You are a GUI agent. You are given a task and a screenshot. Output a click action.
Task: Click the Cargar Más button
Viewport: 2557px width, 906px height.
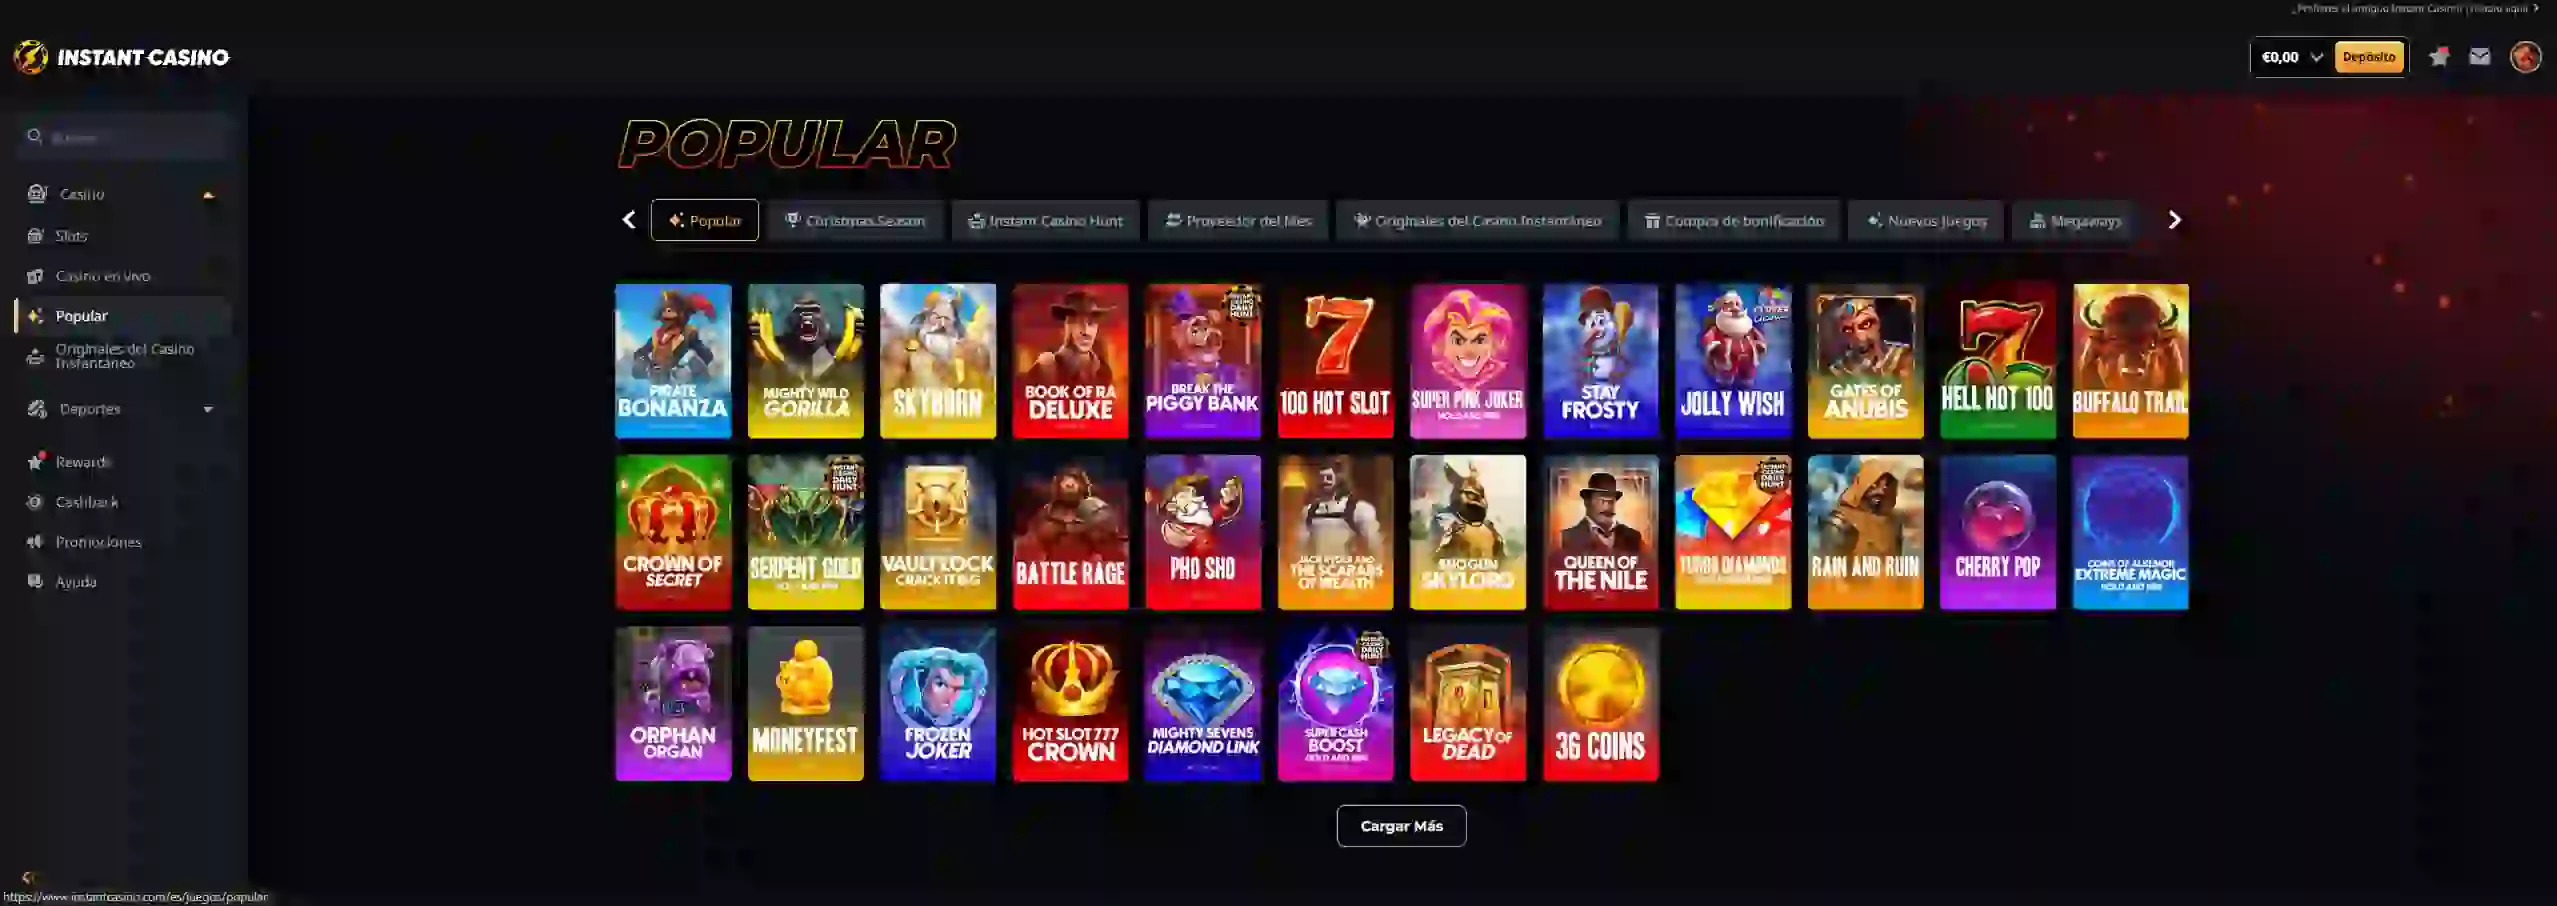(1401, 826)
